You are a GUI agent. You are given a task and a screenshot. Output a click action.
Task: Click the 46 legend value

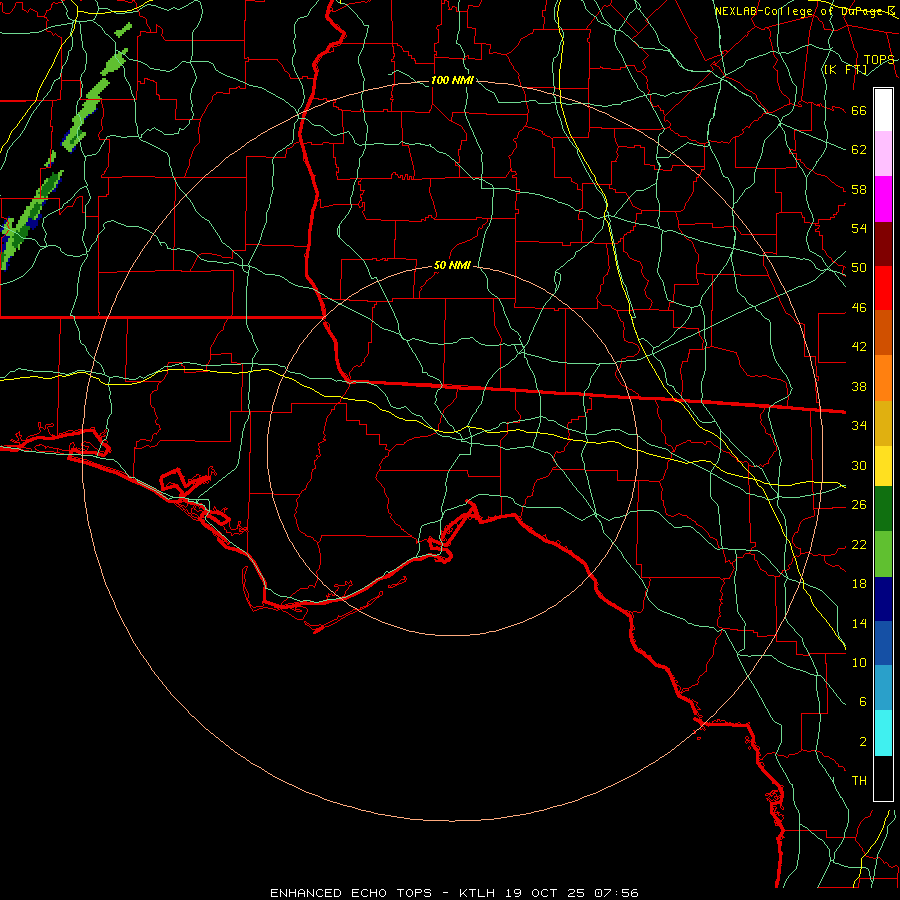click(x=859, y=308)
